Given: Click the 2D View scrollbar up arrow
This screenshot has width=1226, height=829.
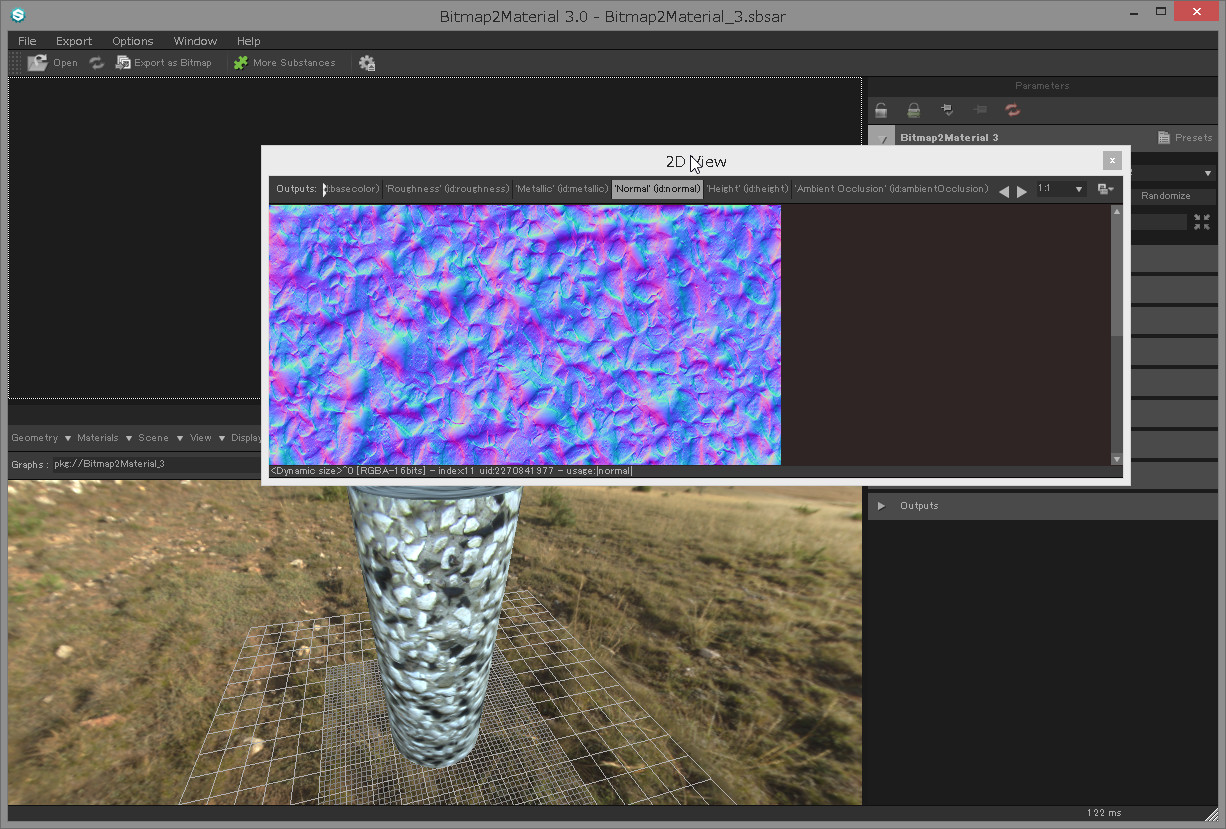Looking at the screenshot, I should (1117, 212).
